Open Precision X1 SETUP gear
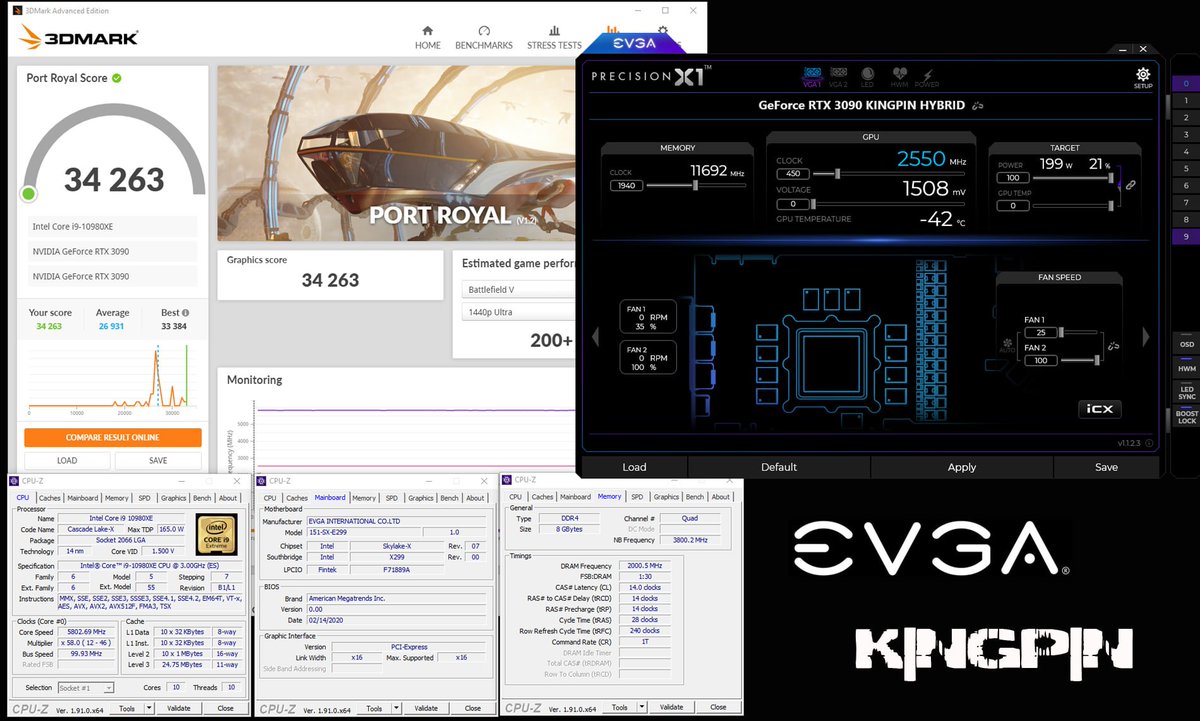Image resolution: width=1200 pixels, height=721 pixels. pyautogui.click(x=1143, y=76)
